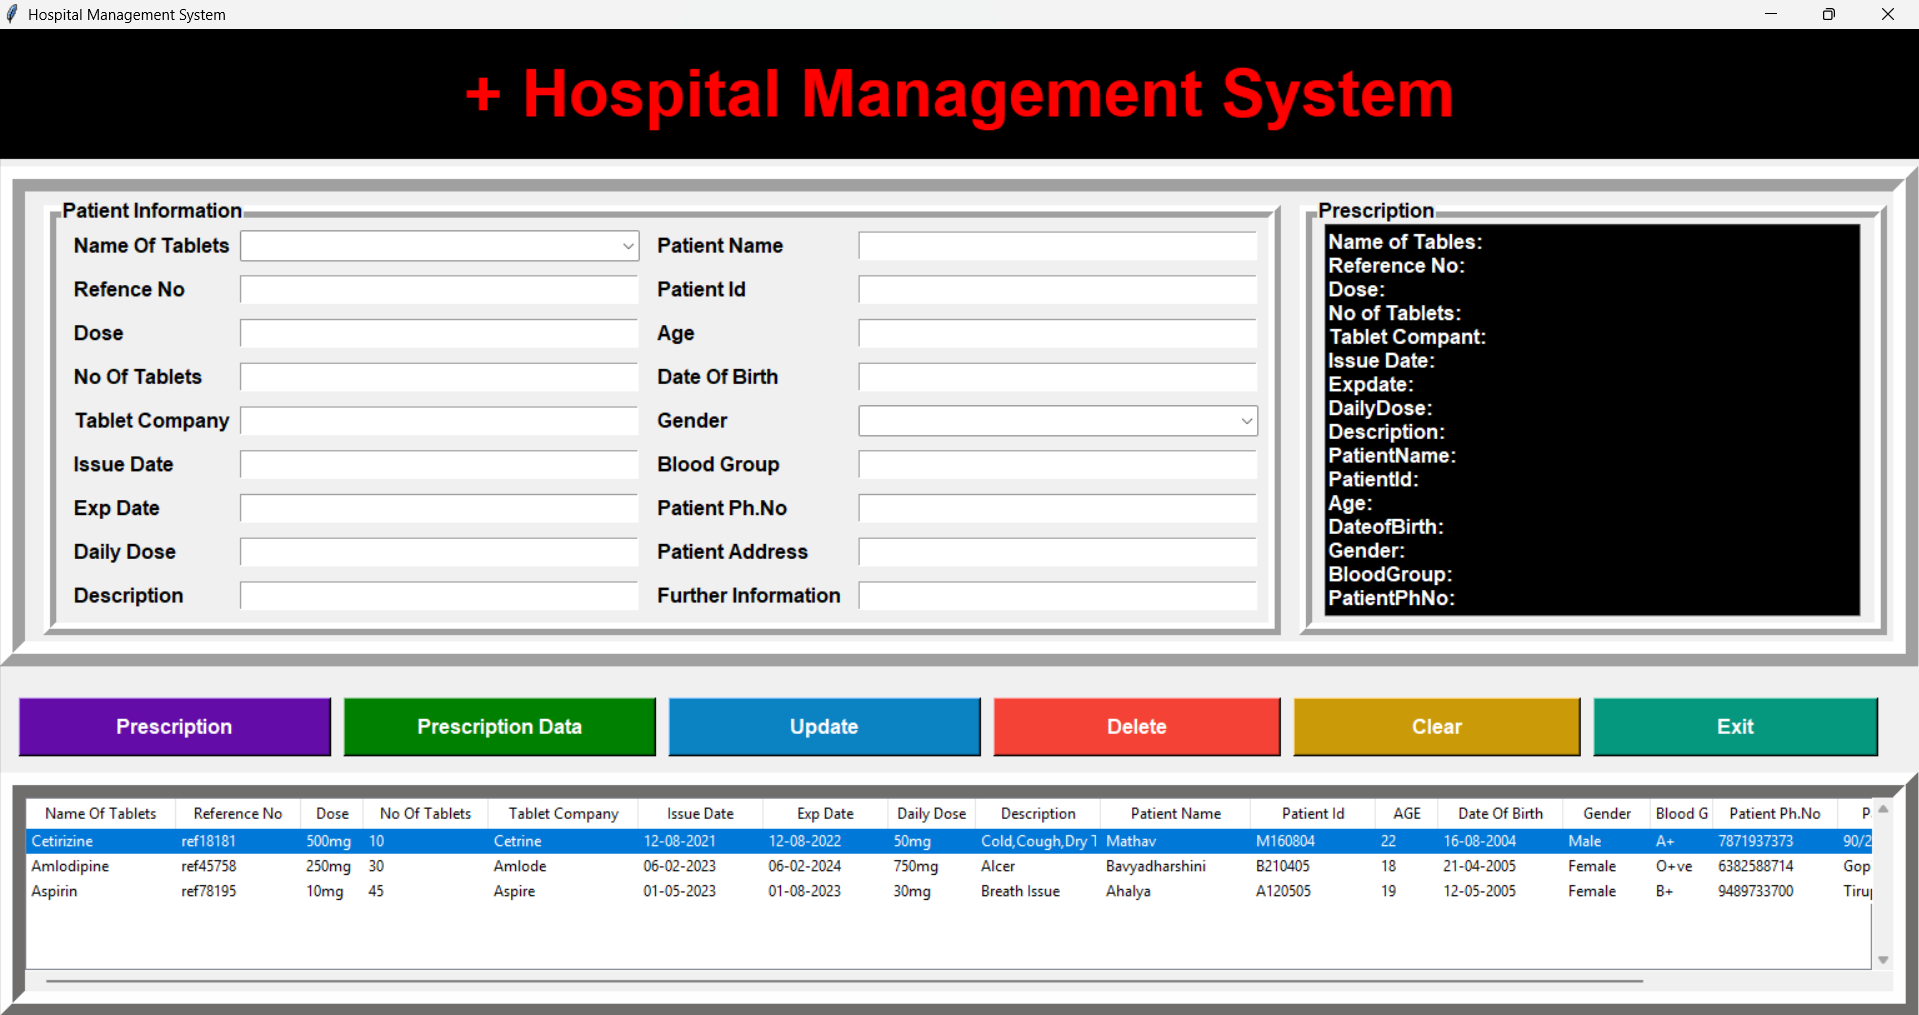1919x1015 pixels.
Task: Click the table's scroll up arrow
Action: point(1883,809)
